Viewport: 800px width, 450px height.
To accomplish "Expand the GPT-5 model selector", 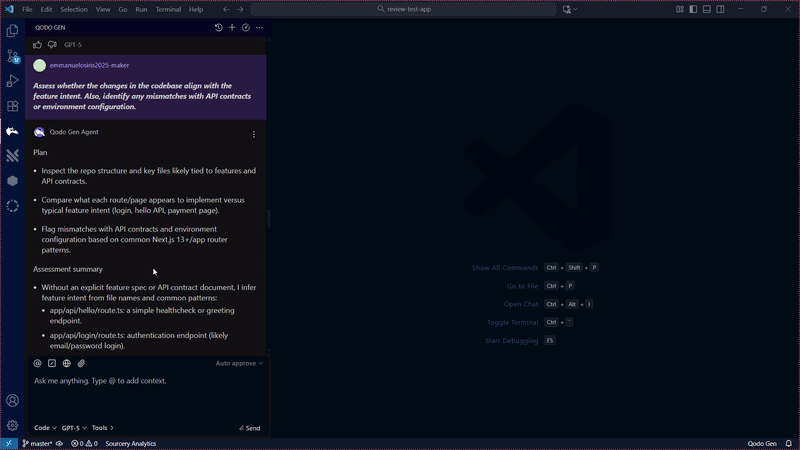I will [x=74, y=428].
